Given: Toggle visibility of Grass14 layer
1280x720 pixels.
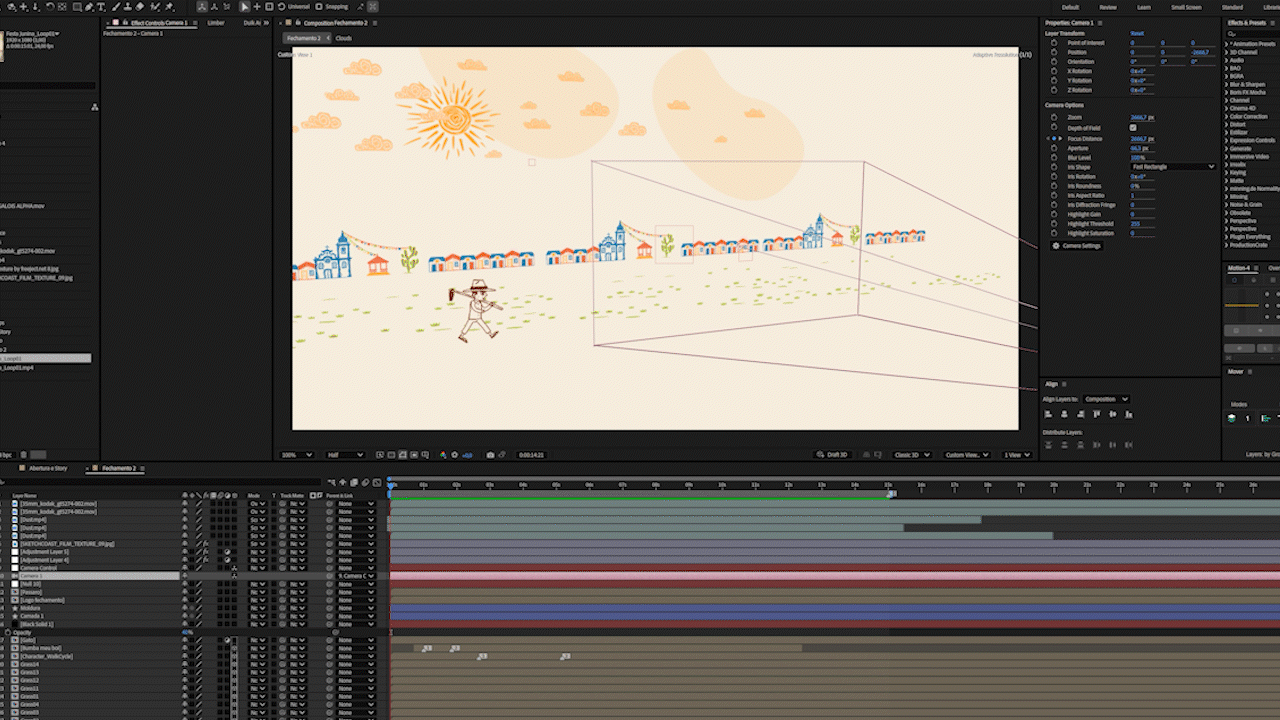Looking at the screenshot, I should click(185, 664).
